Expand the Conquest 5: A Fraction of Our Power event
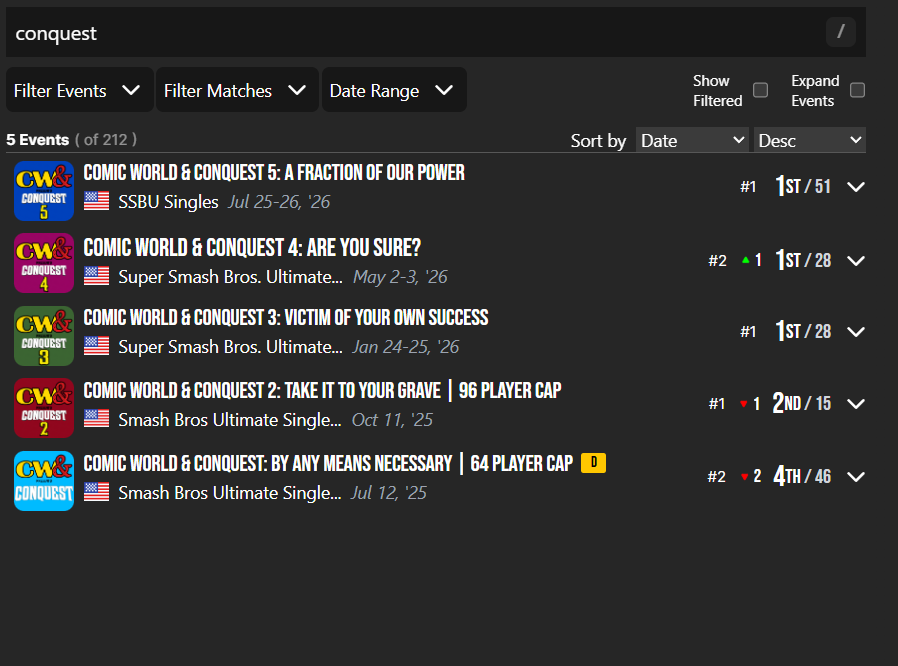898x666 pixels. click(856, 187)
